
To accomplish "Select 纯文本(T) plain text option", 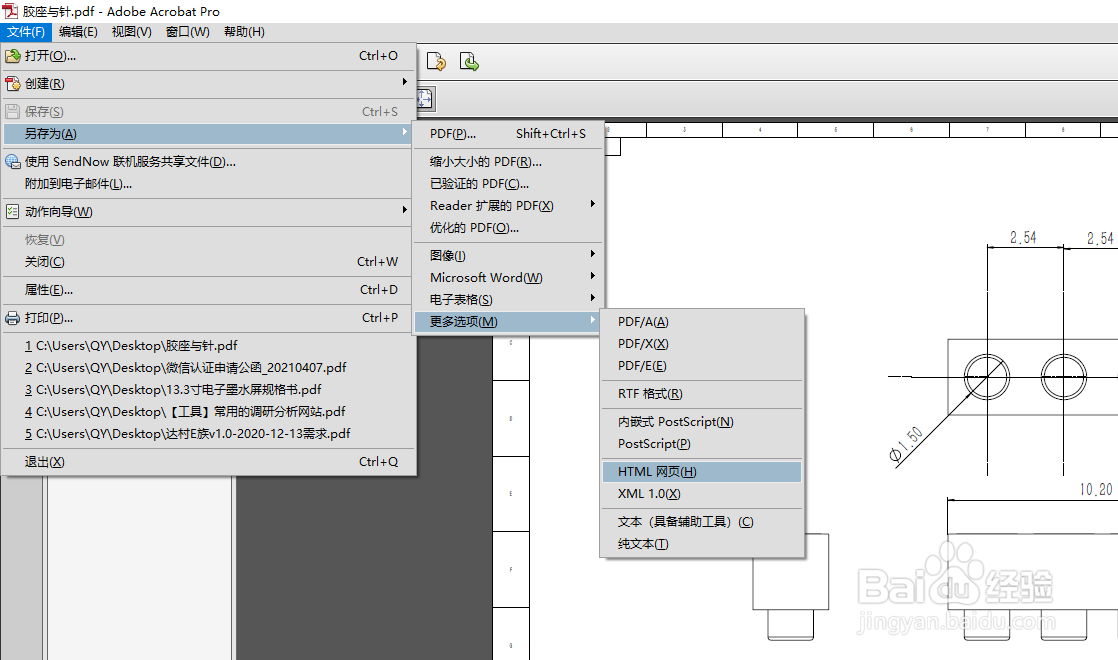I will pos(702,544).
